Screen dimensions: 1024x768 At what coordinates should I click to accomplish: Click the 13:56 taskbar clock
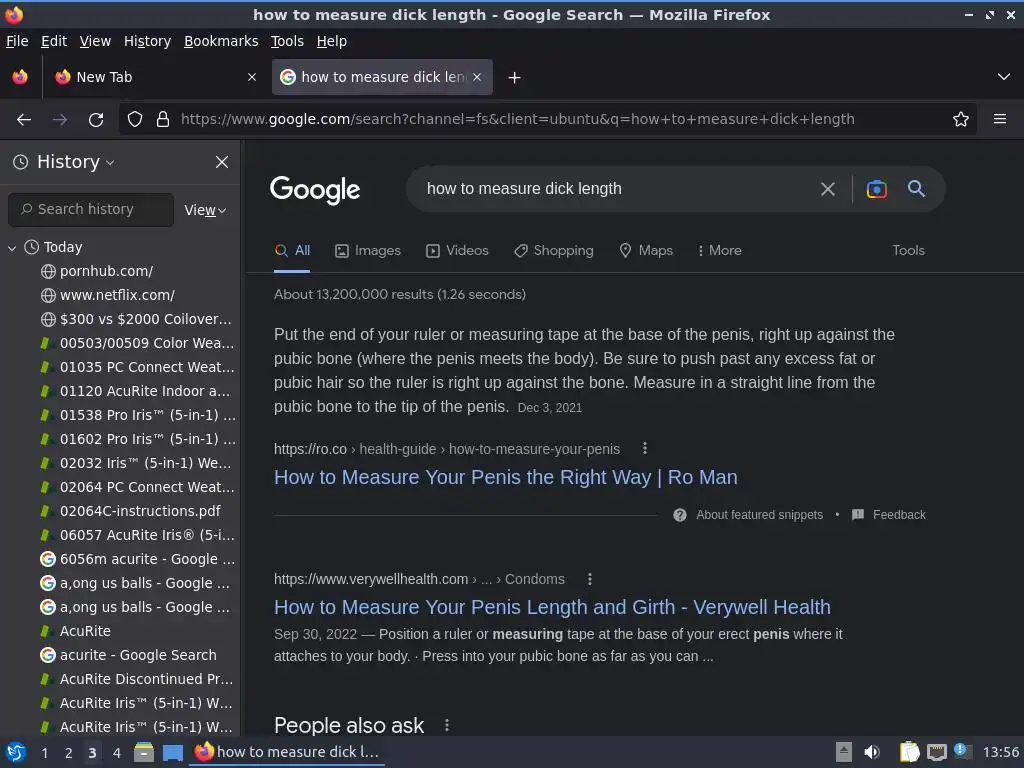click(x=1000, y=752)
